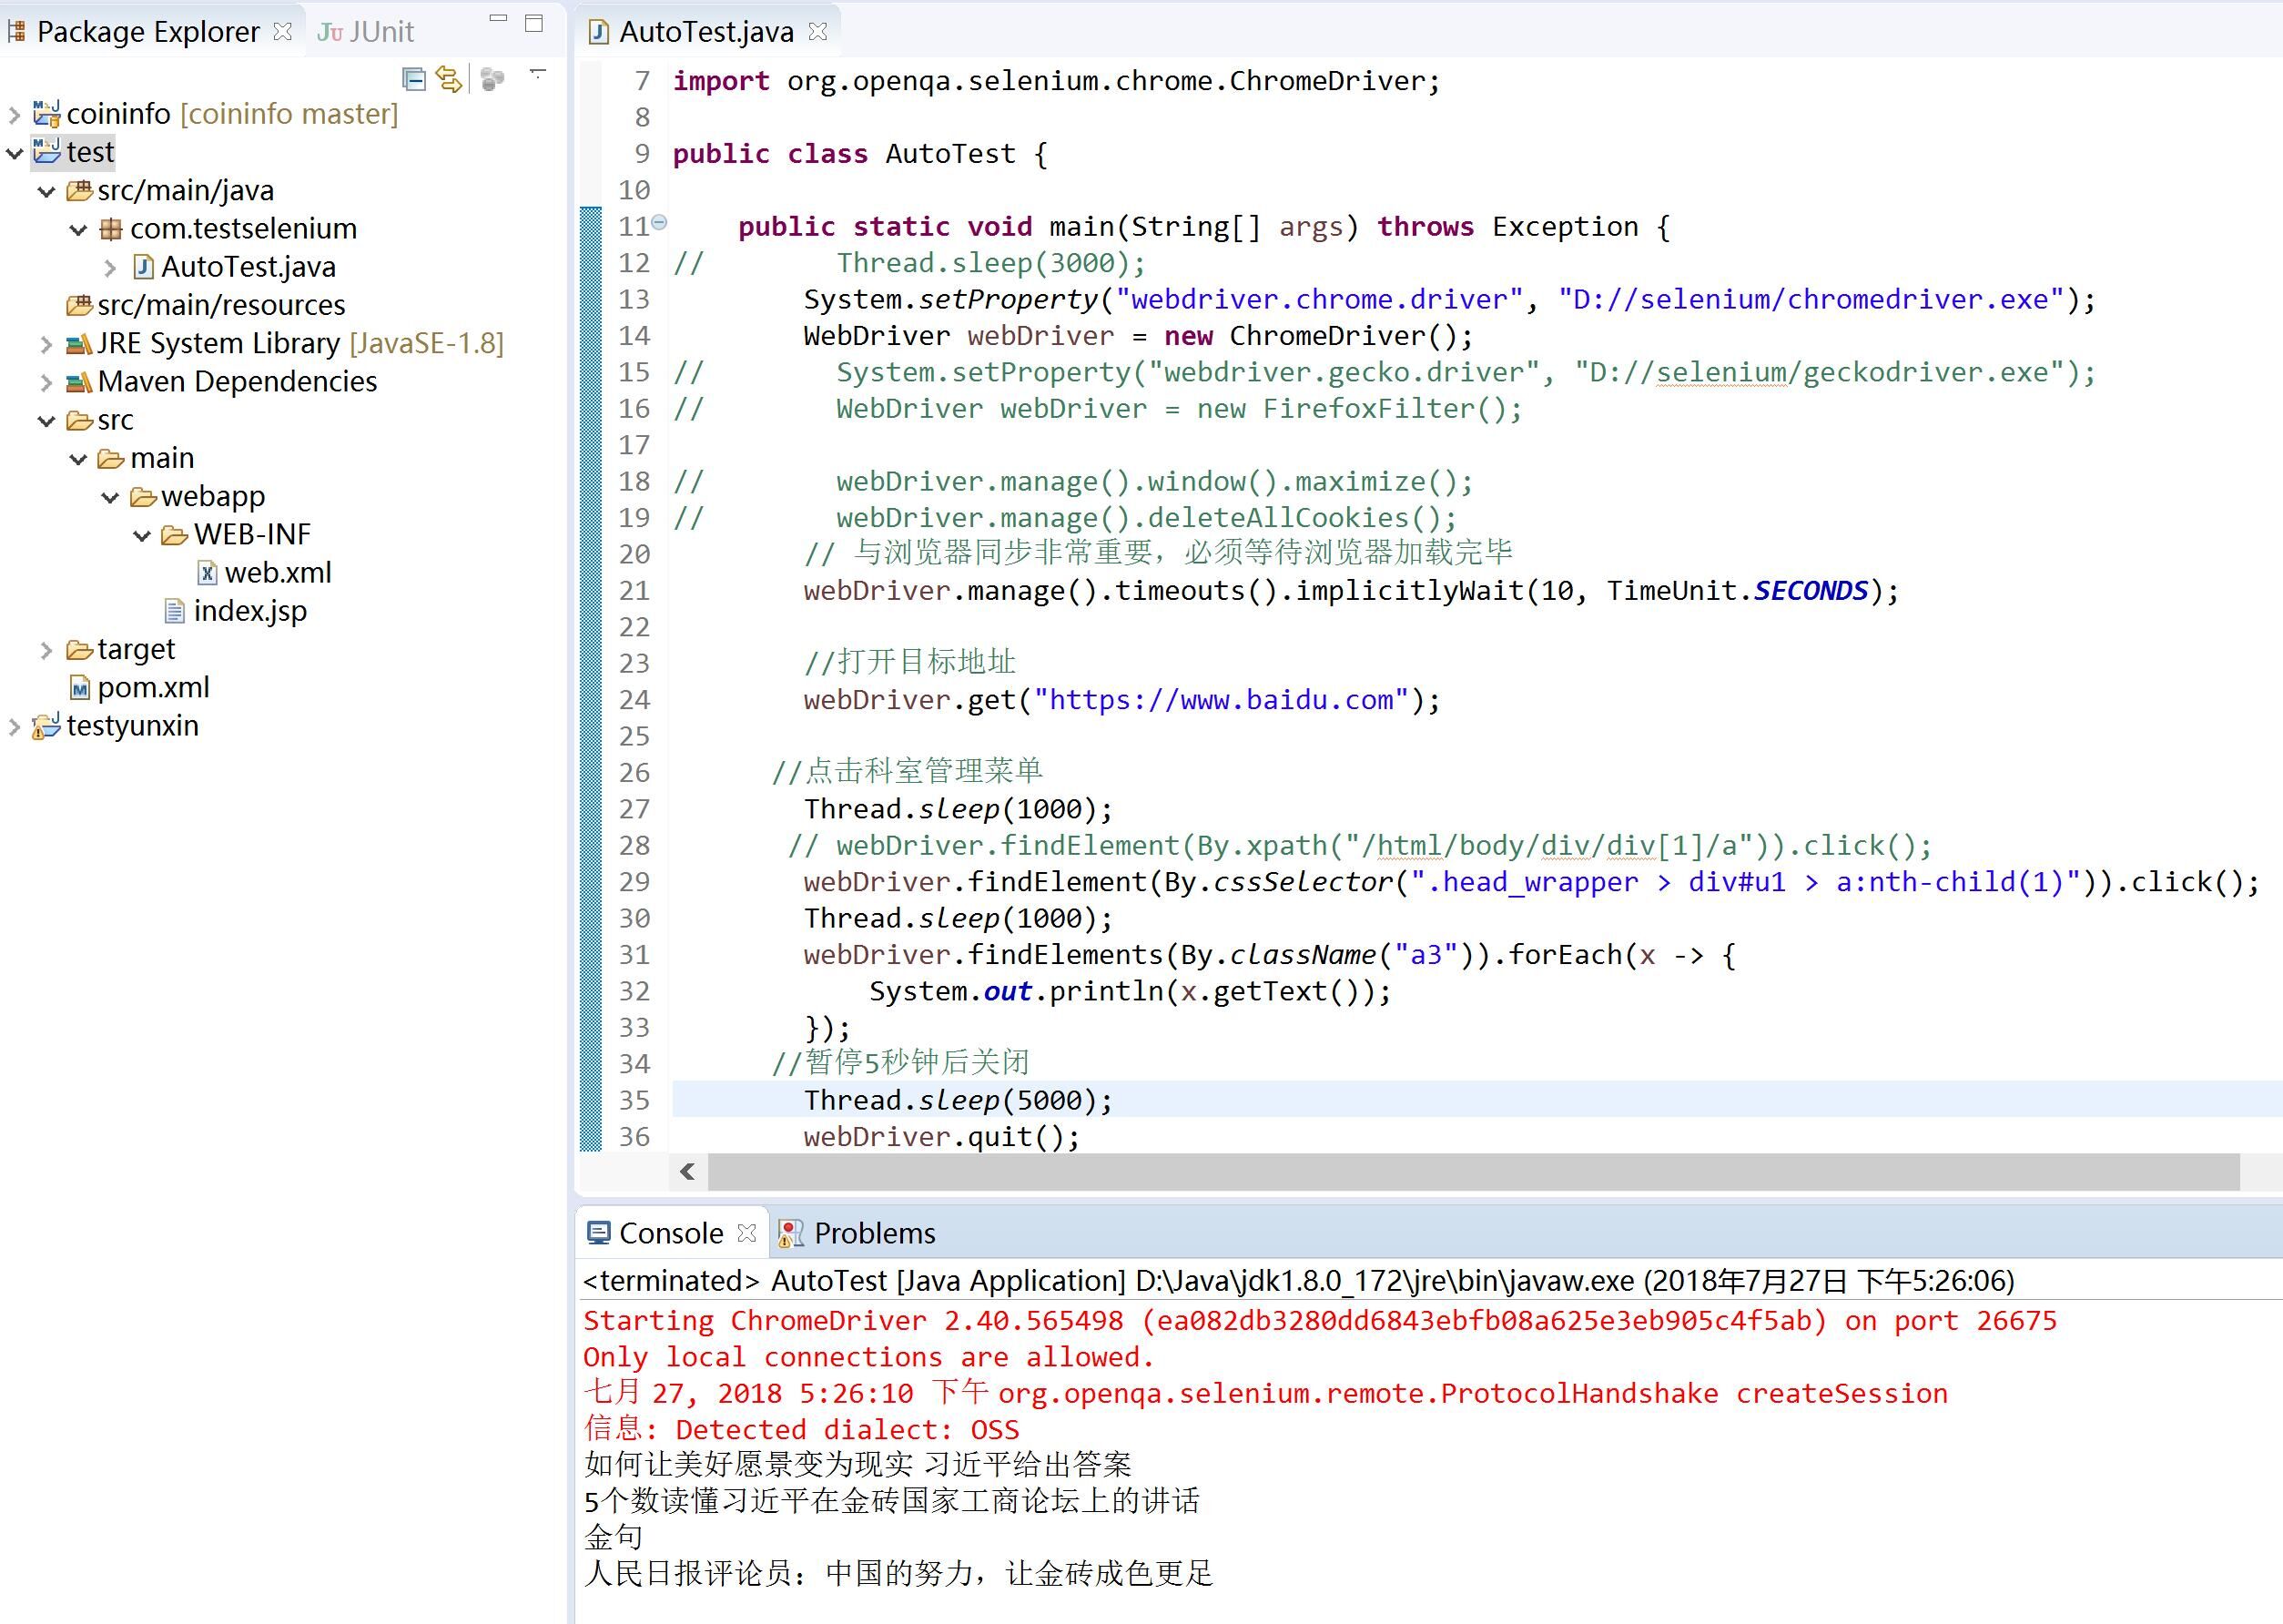Collapse the WEB-INF folder
Viewport: 2283px width, 1624px height.
tap(142, 536)
